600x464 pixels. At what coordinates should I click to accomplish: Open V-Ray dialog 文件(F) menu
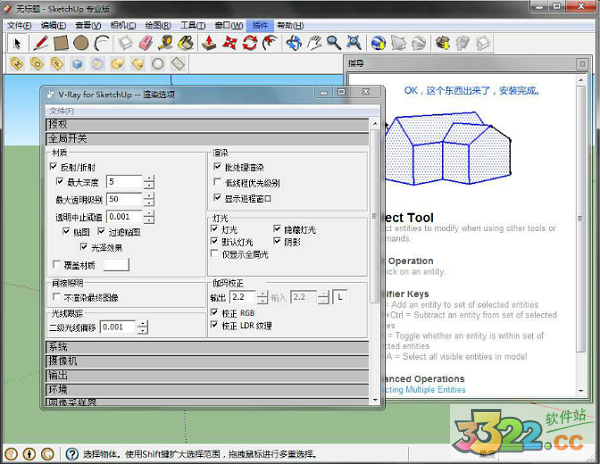click(62, 111)
